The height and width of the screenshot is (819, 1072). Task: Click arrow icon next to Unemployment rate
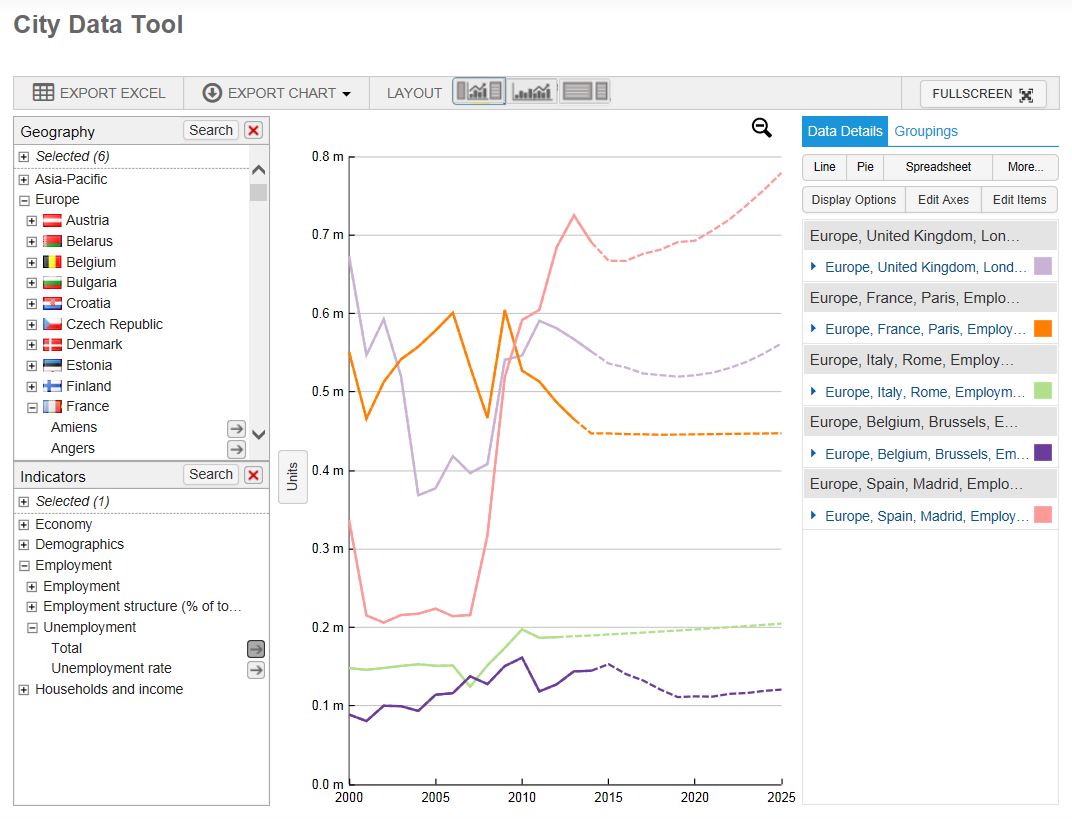pyautogui.click(x=256, y=669)
